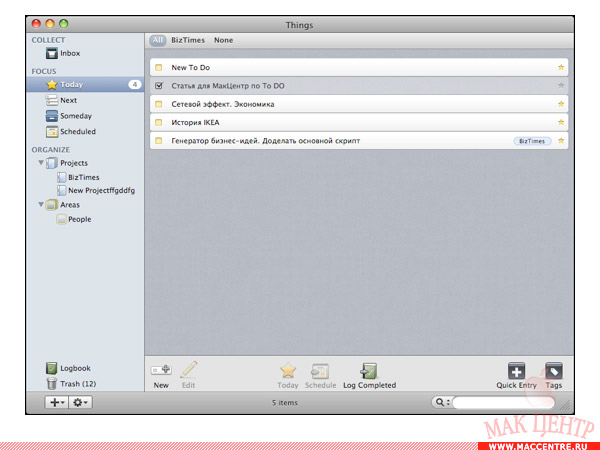Open the plus add dropdown button
600x450 pixels.
point(57,402)
